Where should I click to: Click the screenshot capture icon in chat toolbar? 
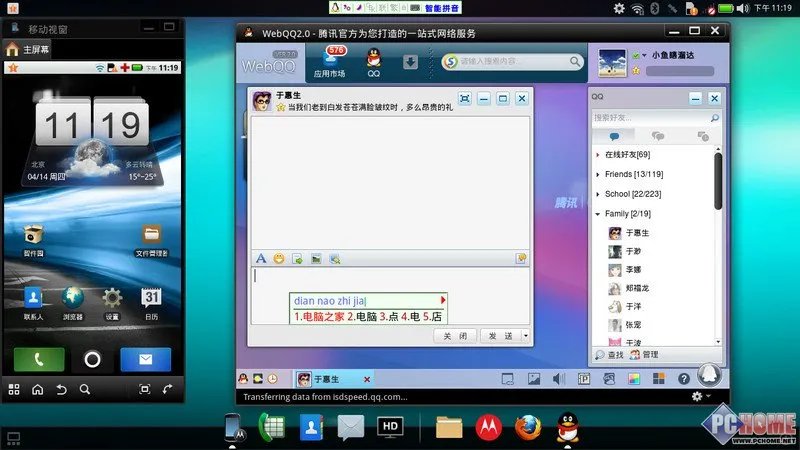[335, 259]
